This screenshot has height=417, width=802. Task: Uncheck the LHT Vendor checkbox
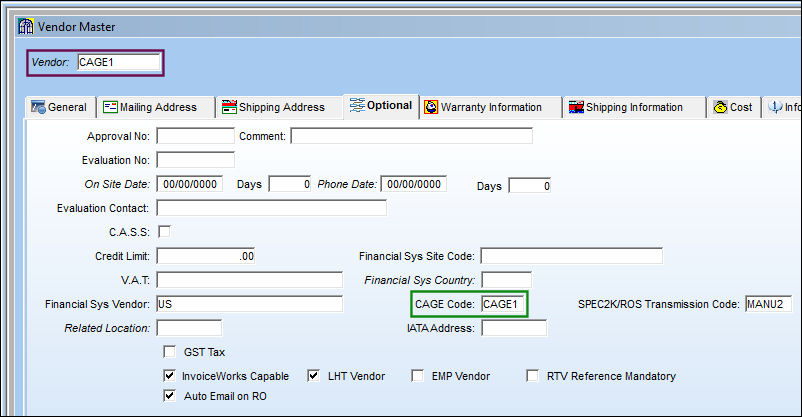(x=314, y=376)
